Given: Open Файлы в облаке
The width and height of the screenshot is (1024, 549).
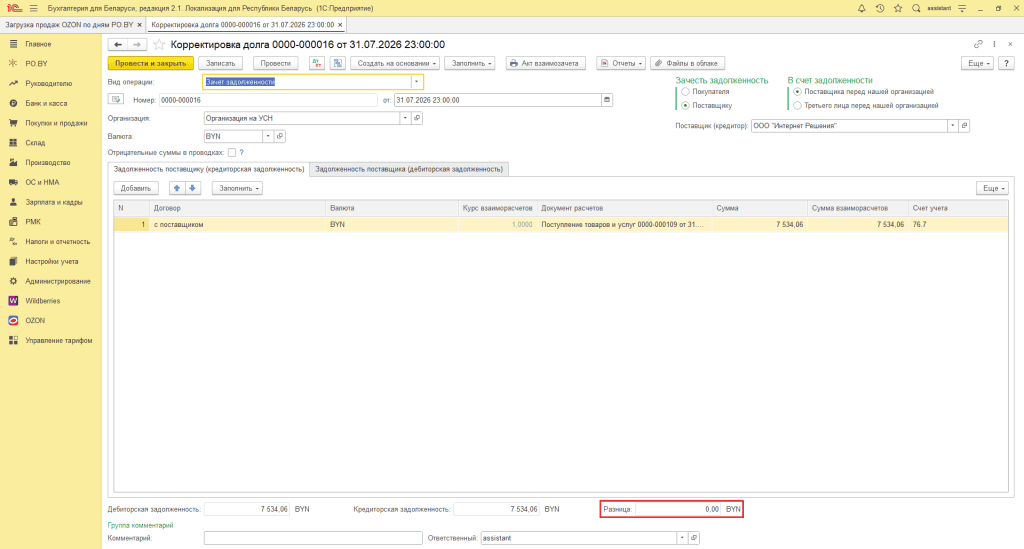Looking at the screenshot, I should coord(686,63).
